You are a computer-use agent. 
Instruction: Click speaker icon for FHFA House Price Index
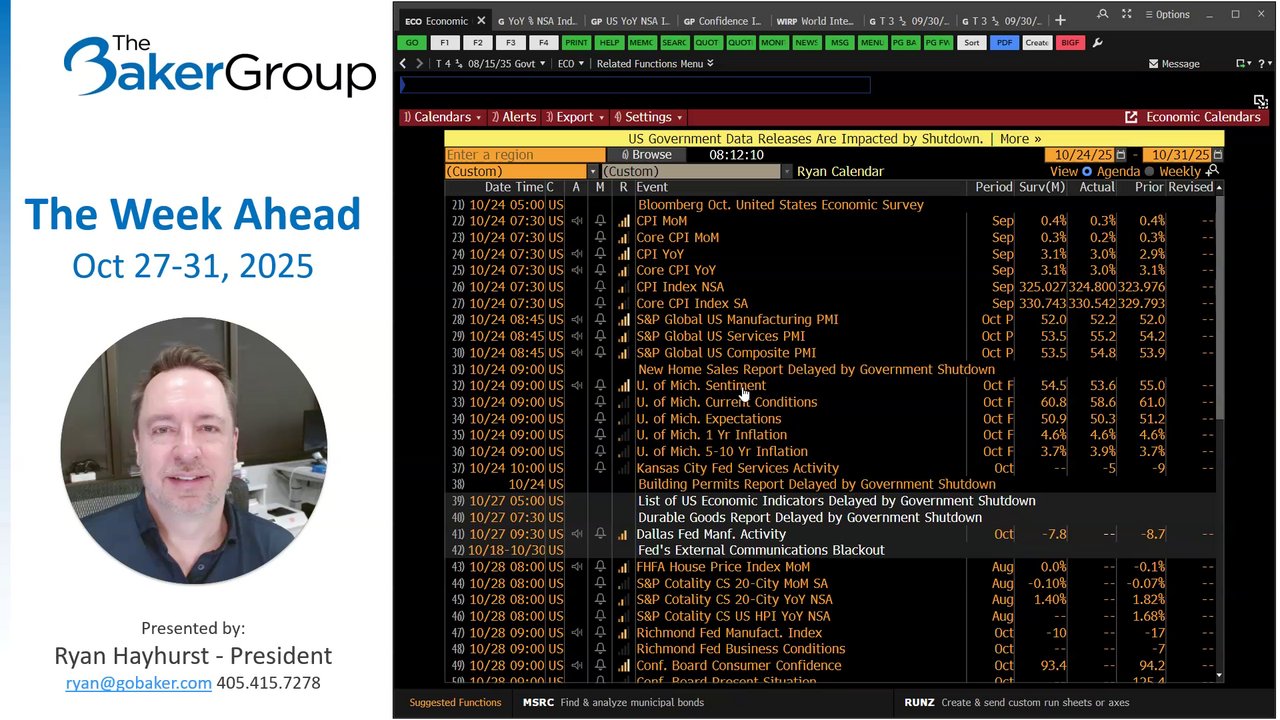(x=577, y=567)
